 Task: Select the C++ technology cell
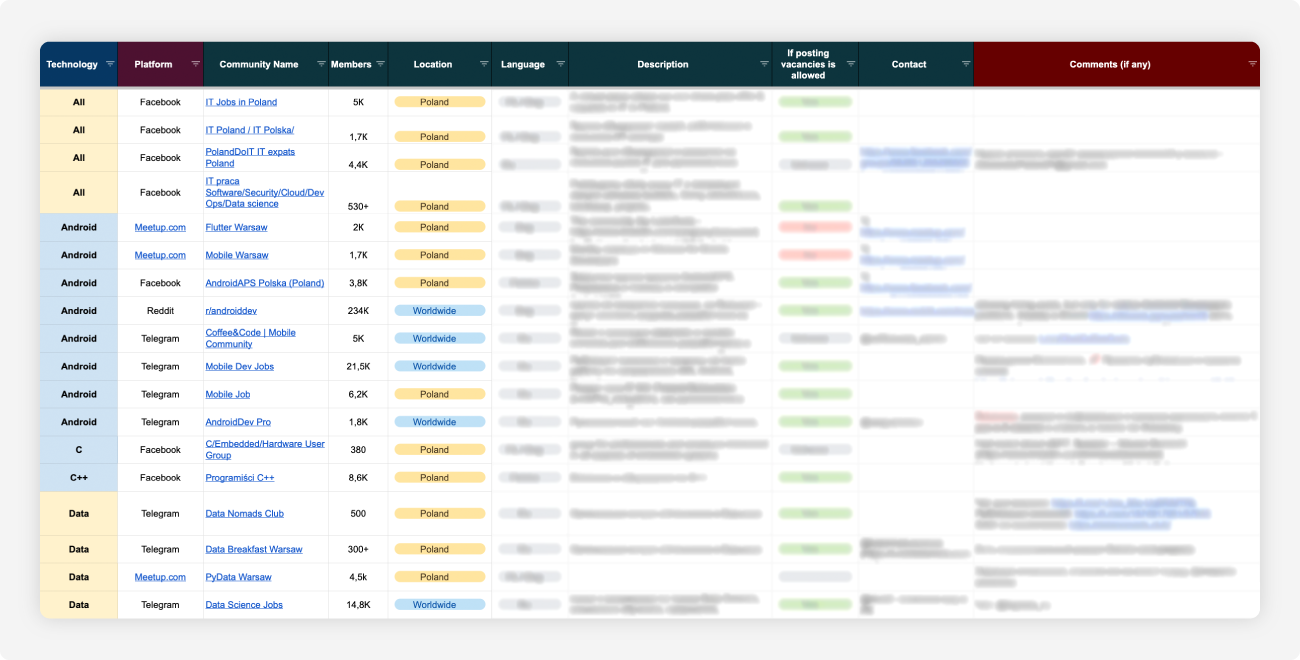pos(79,478)
